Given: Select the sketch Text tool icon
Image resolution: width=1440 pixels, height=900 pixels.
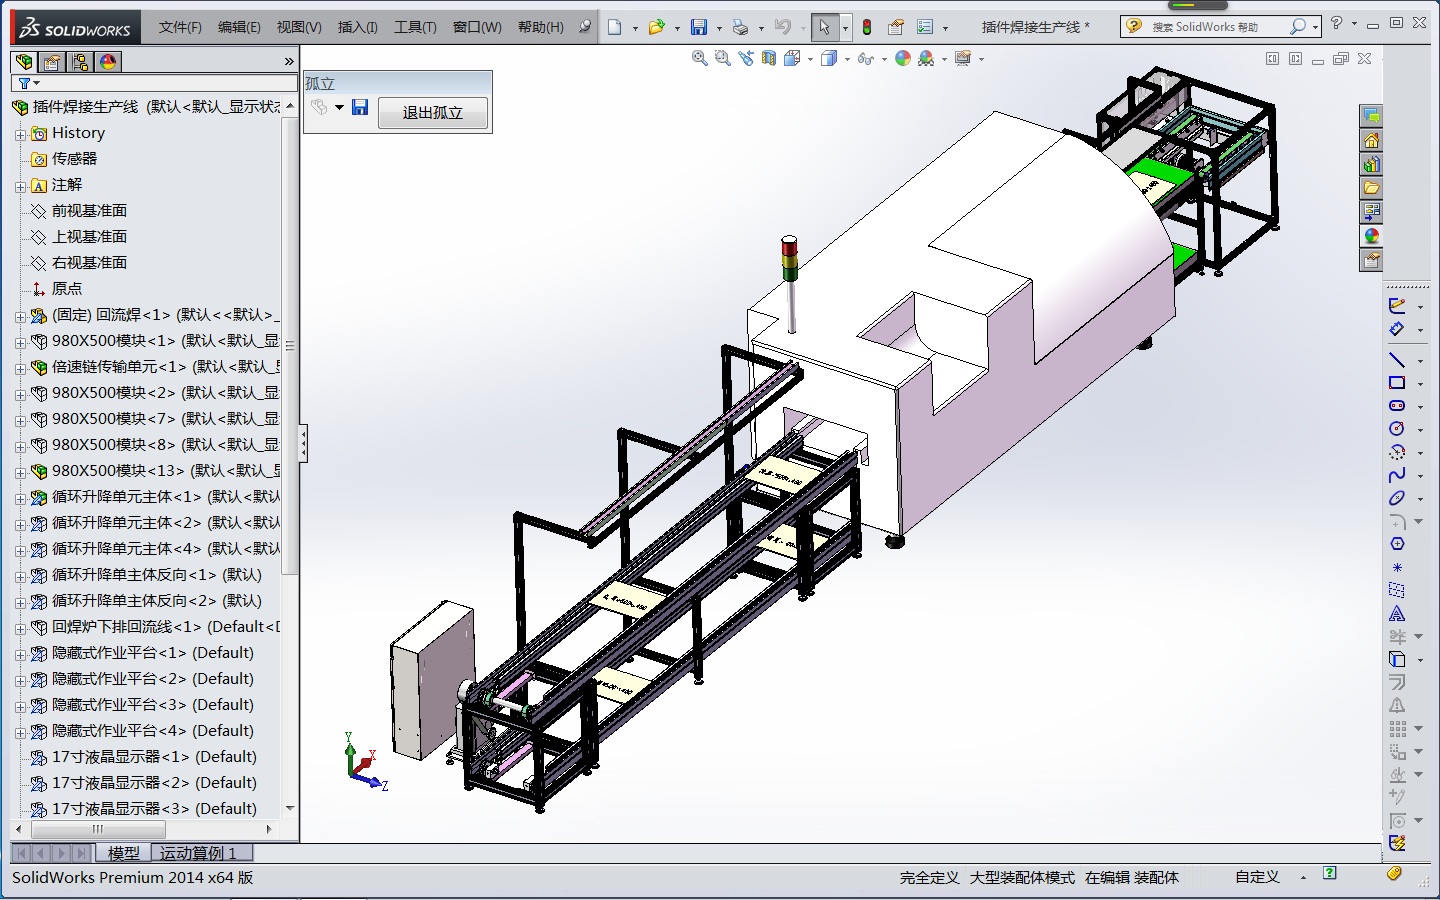Looking at the screenshot, I should (1397, 613).
